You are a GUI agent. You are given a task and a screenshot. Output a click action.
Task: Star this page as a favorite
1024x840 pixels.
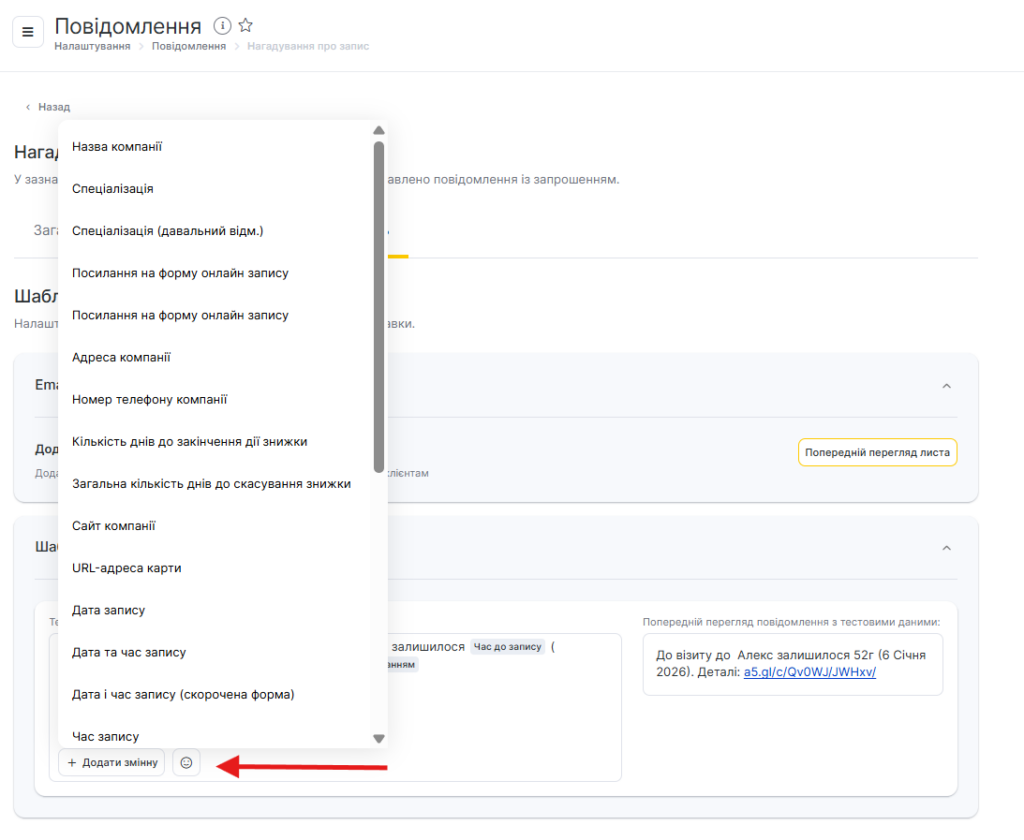click(246, 26)
